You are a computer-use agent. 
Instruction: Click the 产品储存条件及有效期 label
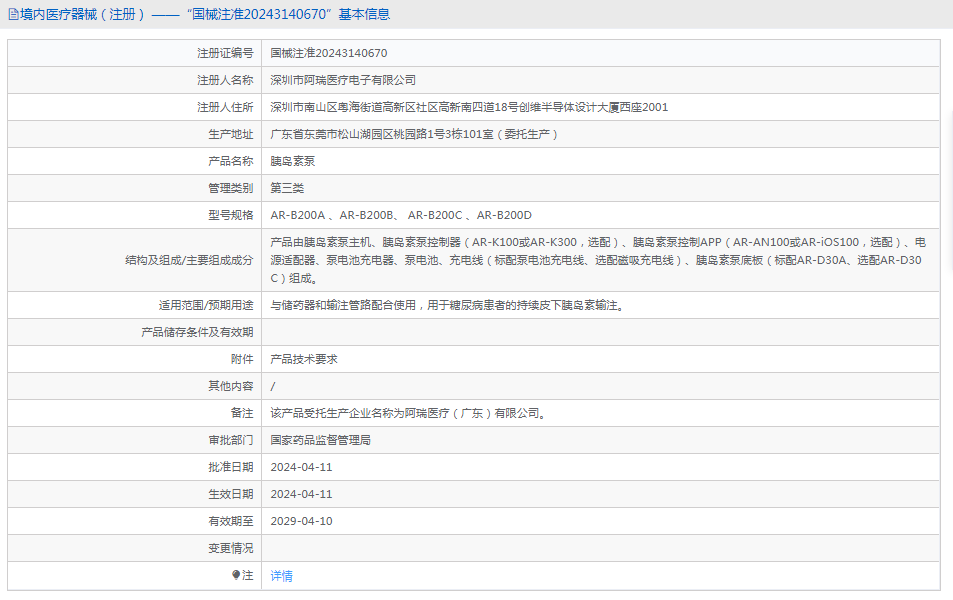pos(197,333)
